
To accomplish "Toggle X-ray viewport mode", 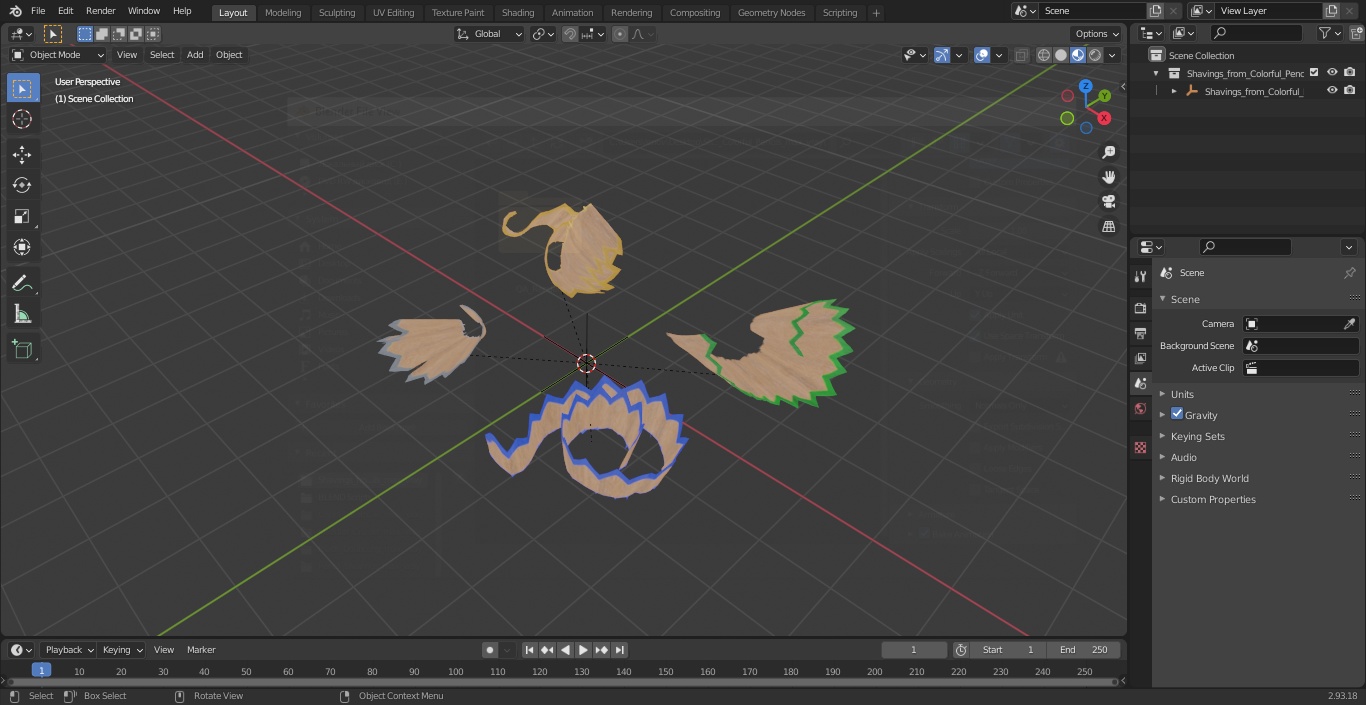I will pyautogui.click(x=1021, y=55).
